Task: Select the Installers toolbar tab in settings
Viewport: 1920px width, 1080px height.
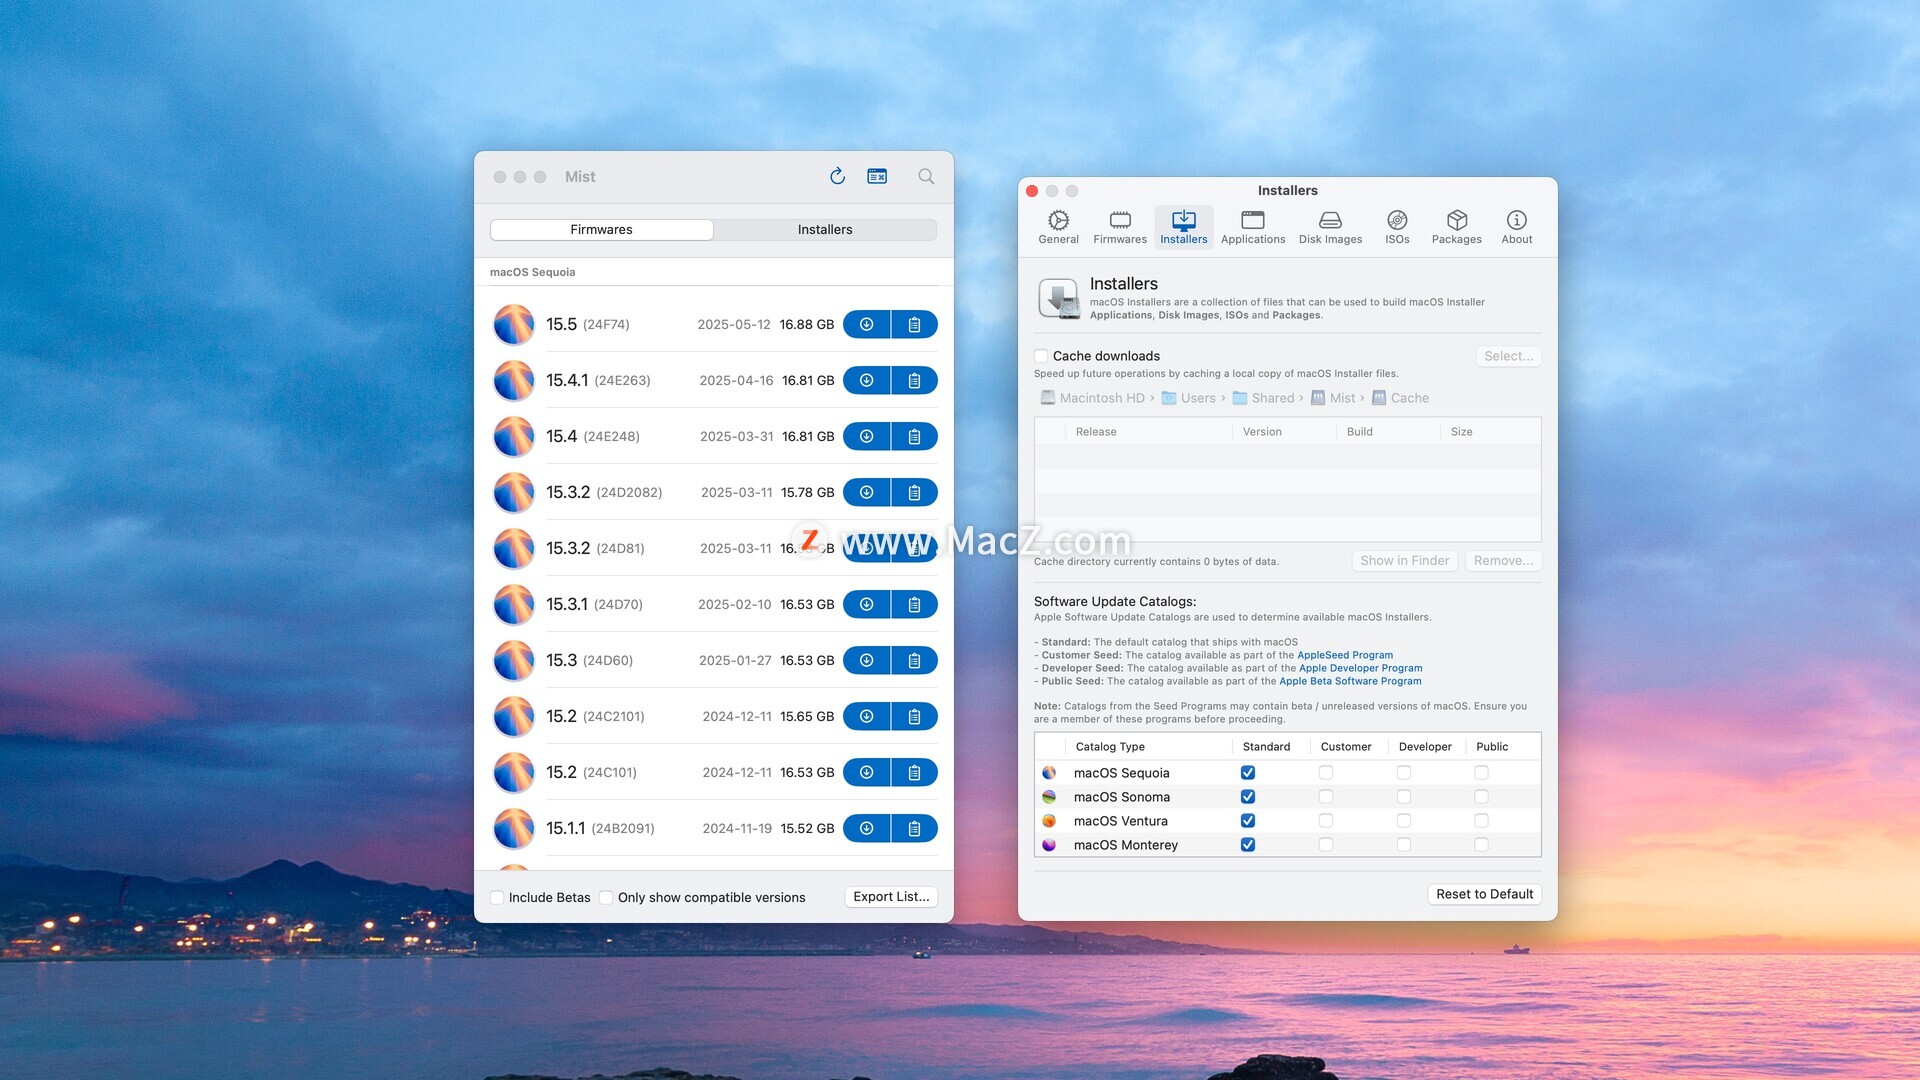Action: tap(1184, 227)
